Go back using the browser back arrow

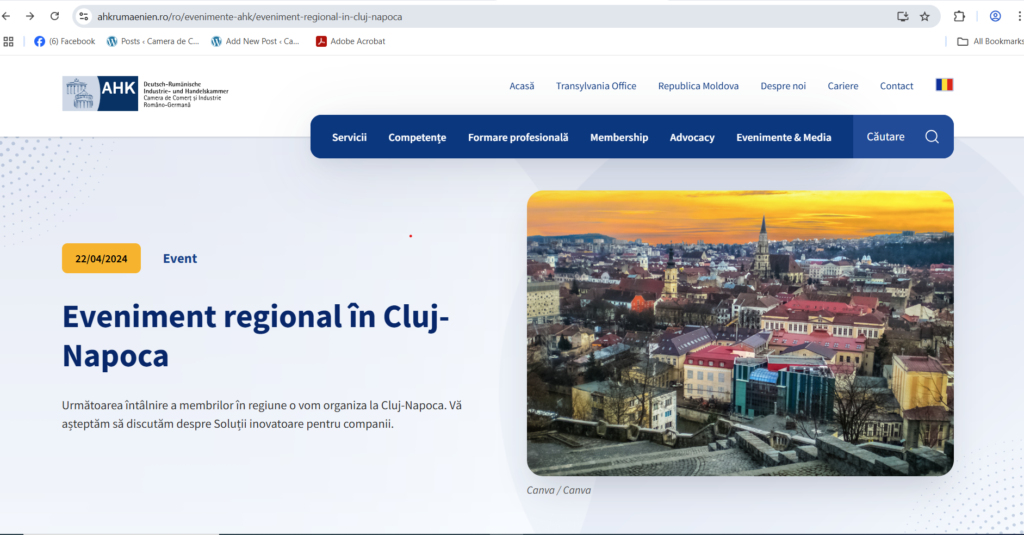click(x=7, y=16)
